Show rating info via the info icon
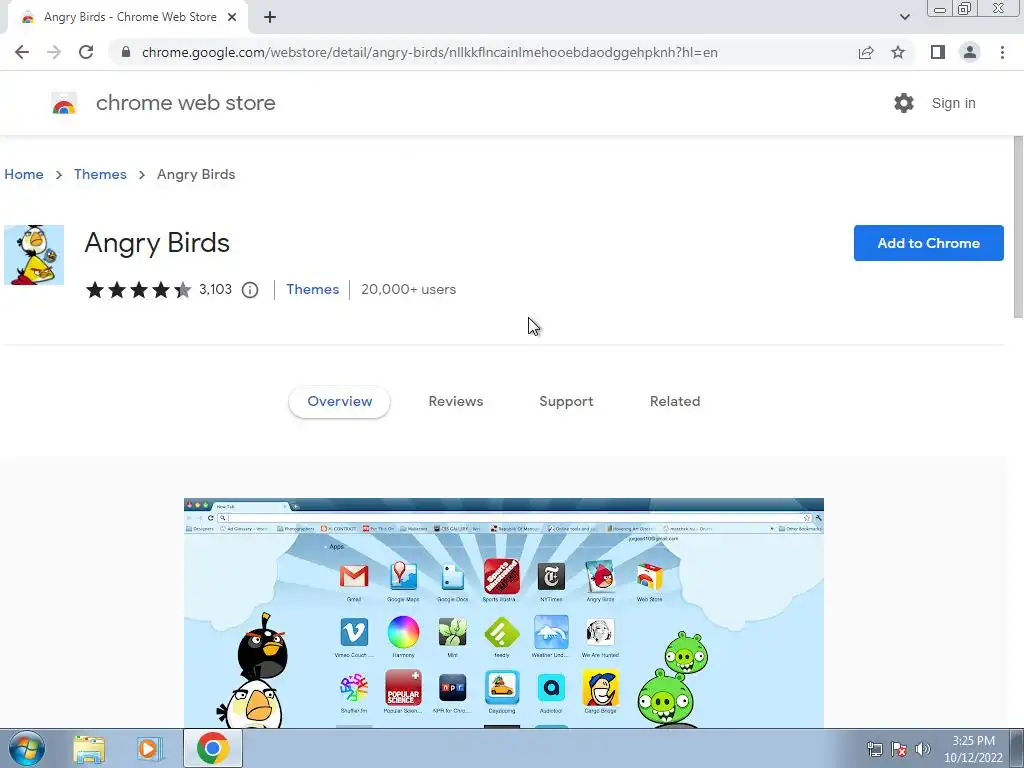Screen dimensions: 1024x768 pos(250,290)
